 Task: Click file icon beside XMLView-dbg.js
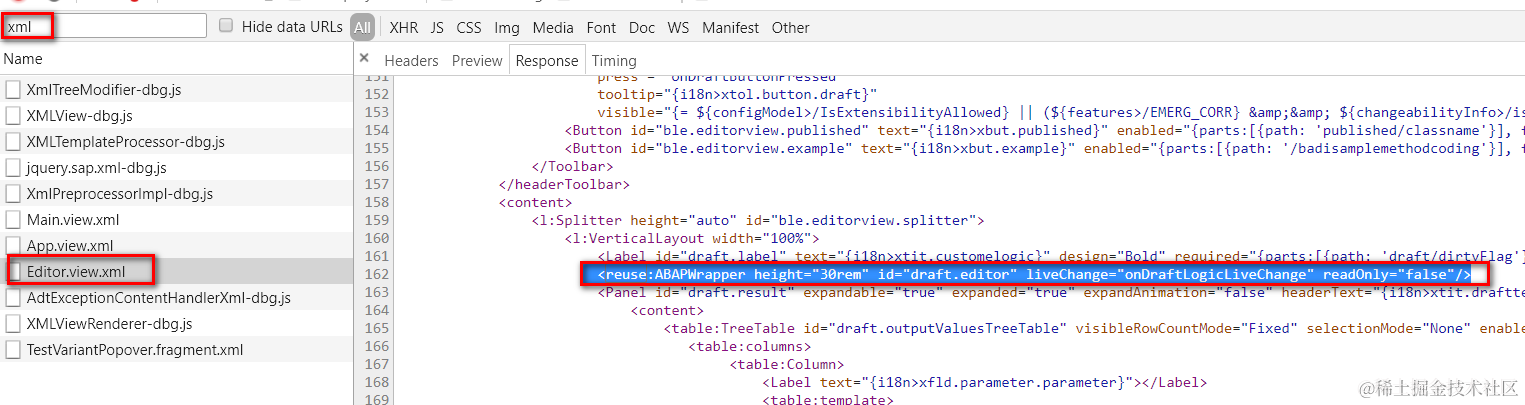[13, 115]
